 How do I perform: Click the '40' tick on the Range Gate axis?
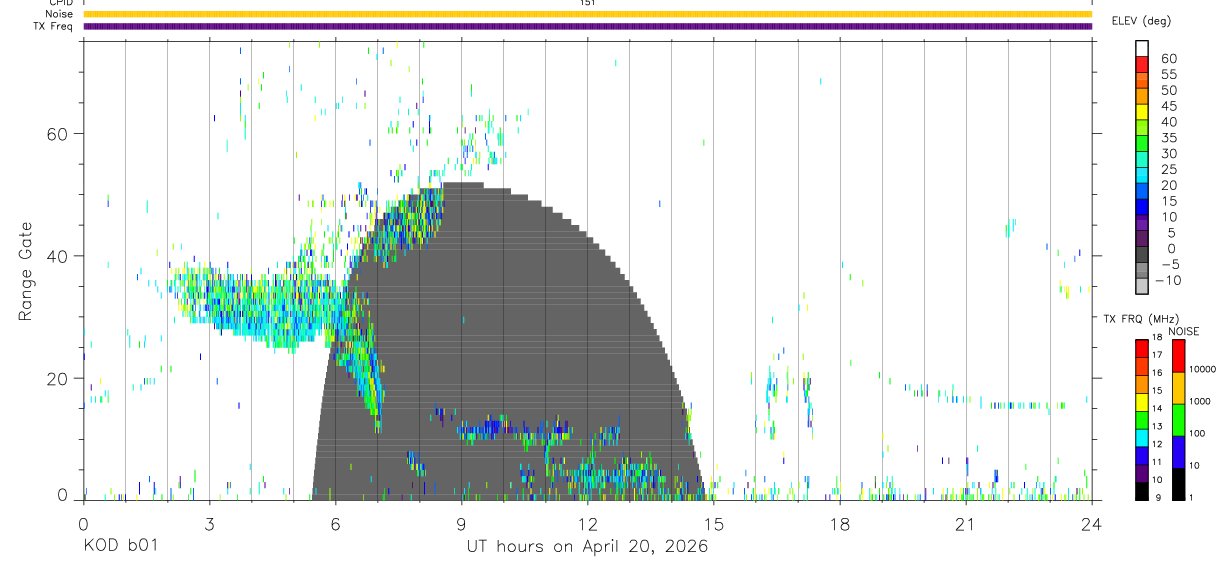[59, 256]
